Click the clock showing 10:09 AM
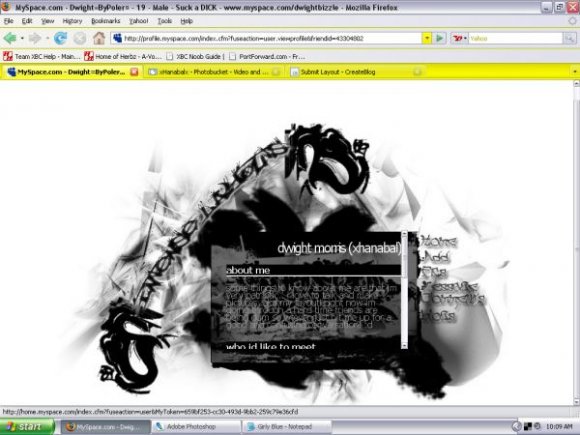The width and height of the screenshot is (580, 435). click(559, 426)
